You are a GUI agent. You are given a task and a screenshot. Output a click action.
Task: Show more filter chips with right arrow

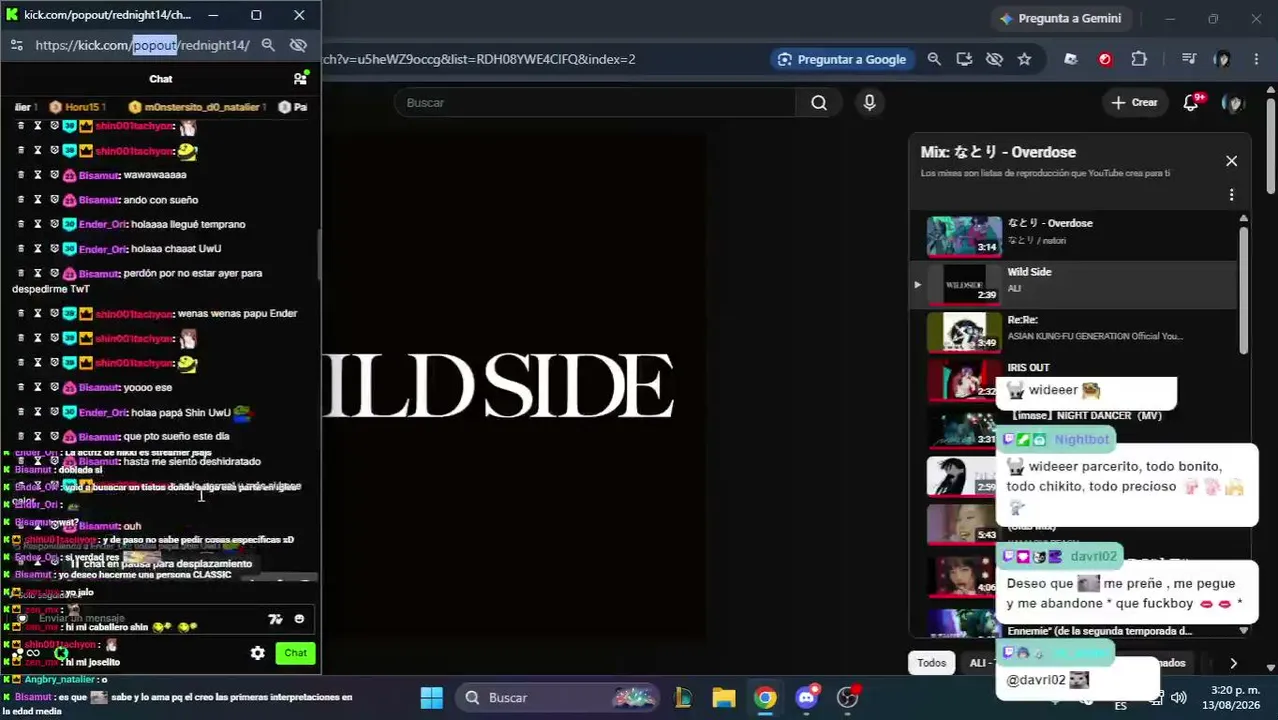tap(1233, 662)
